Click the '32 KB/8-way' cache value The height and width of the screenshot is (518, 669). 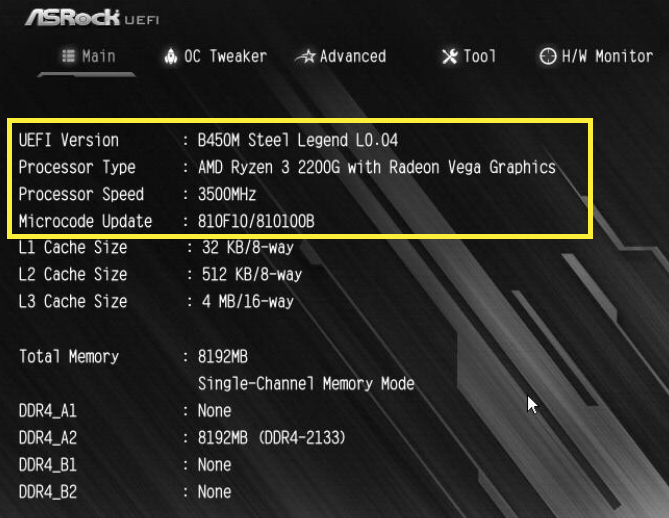pos(248,247)
